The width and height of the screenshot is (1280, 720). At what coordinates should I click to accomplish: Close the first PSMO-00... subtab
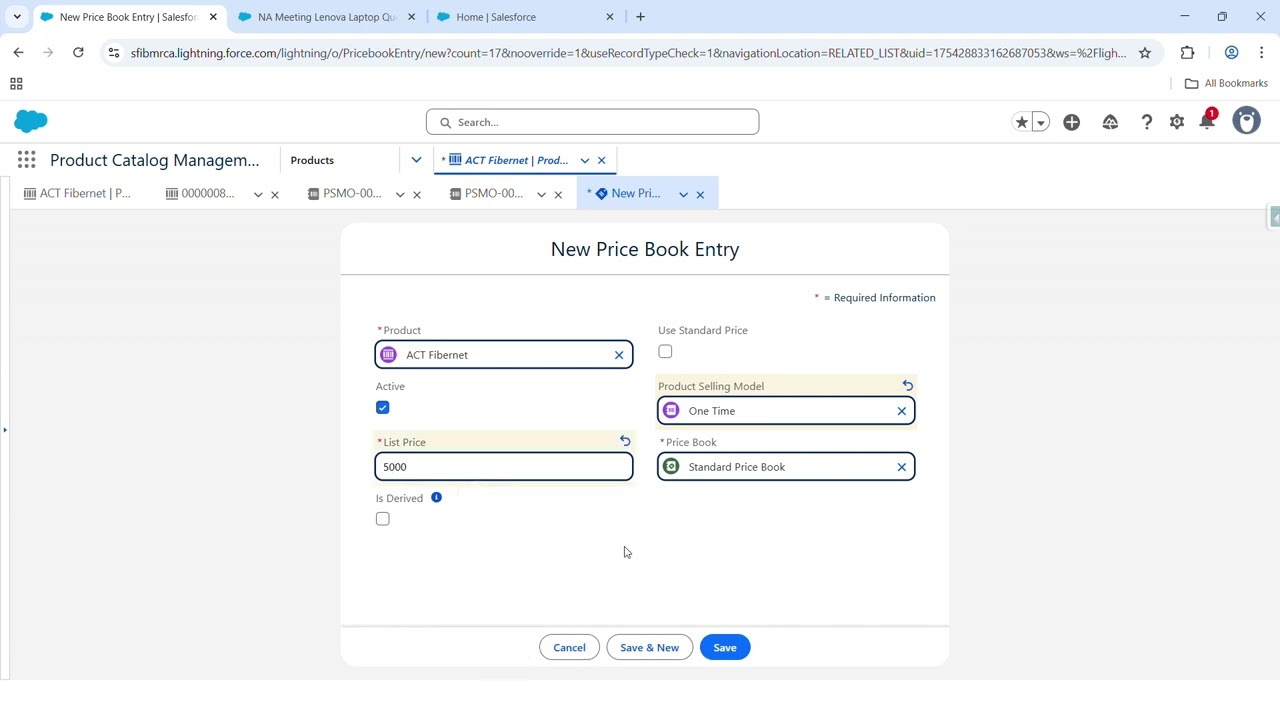pos(417,194)
